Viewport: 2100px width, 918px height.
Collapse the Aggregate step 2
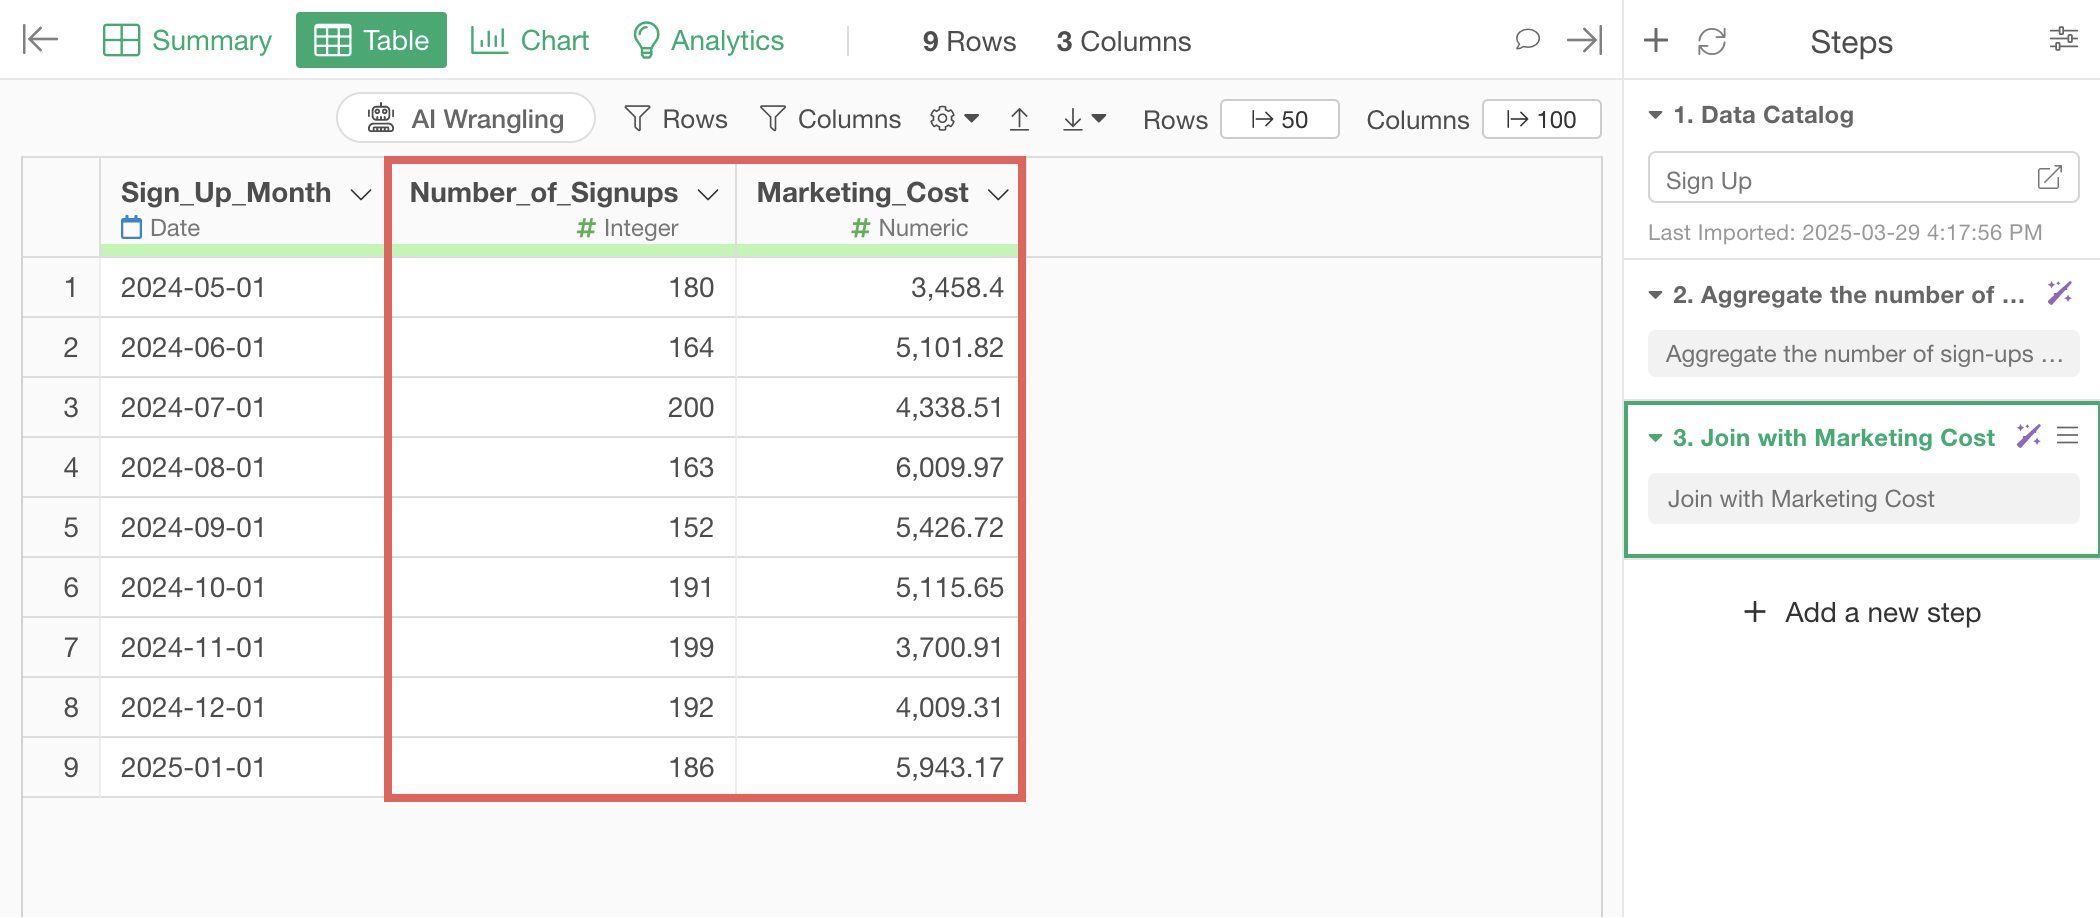pos(1655,295)
